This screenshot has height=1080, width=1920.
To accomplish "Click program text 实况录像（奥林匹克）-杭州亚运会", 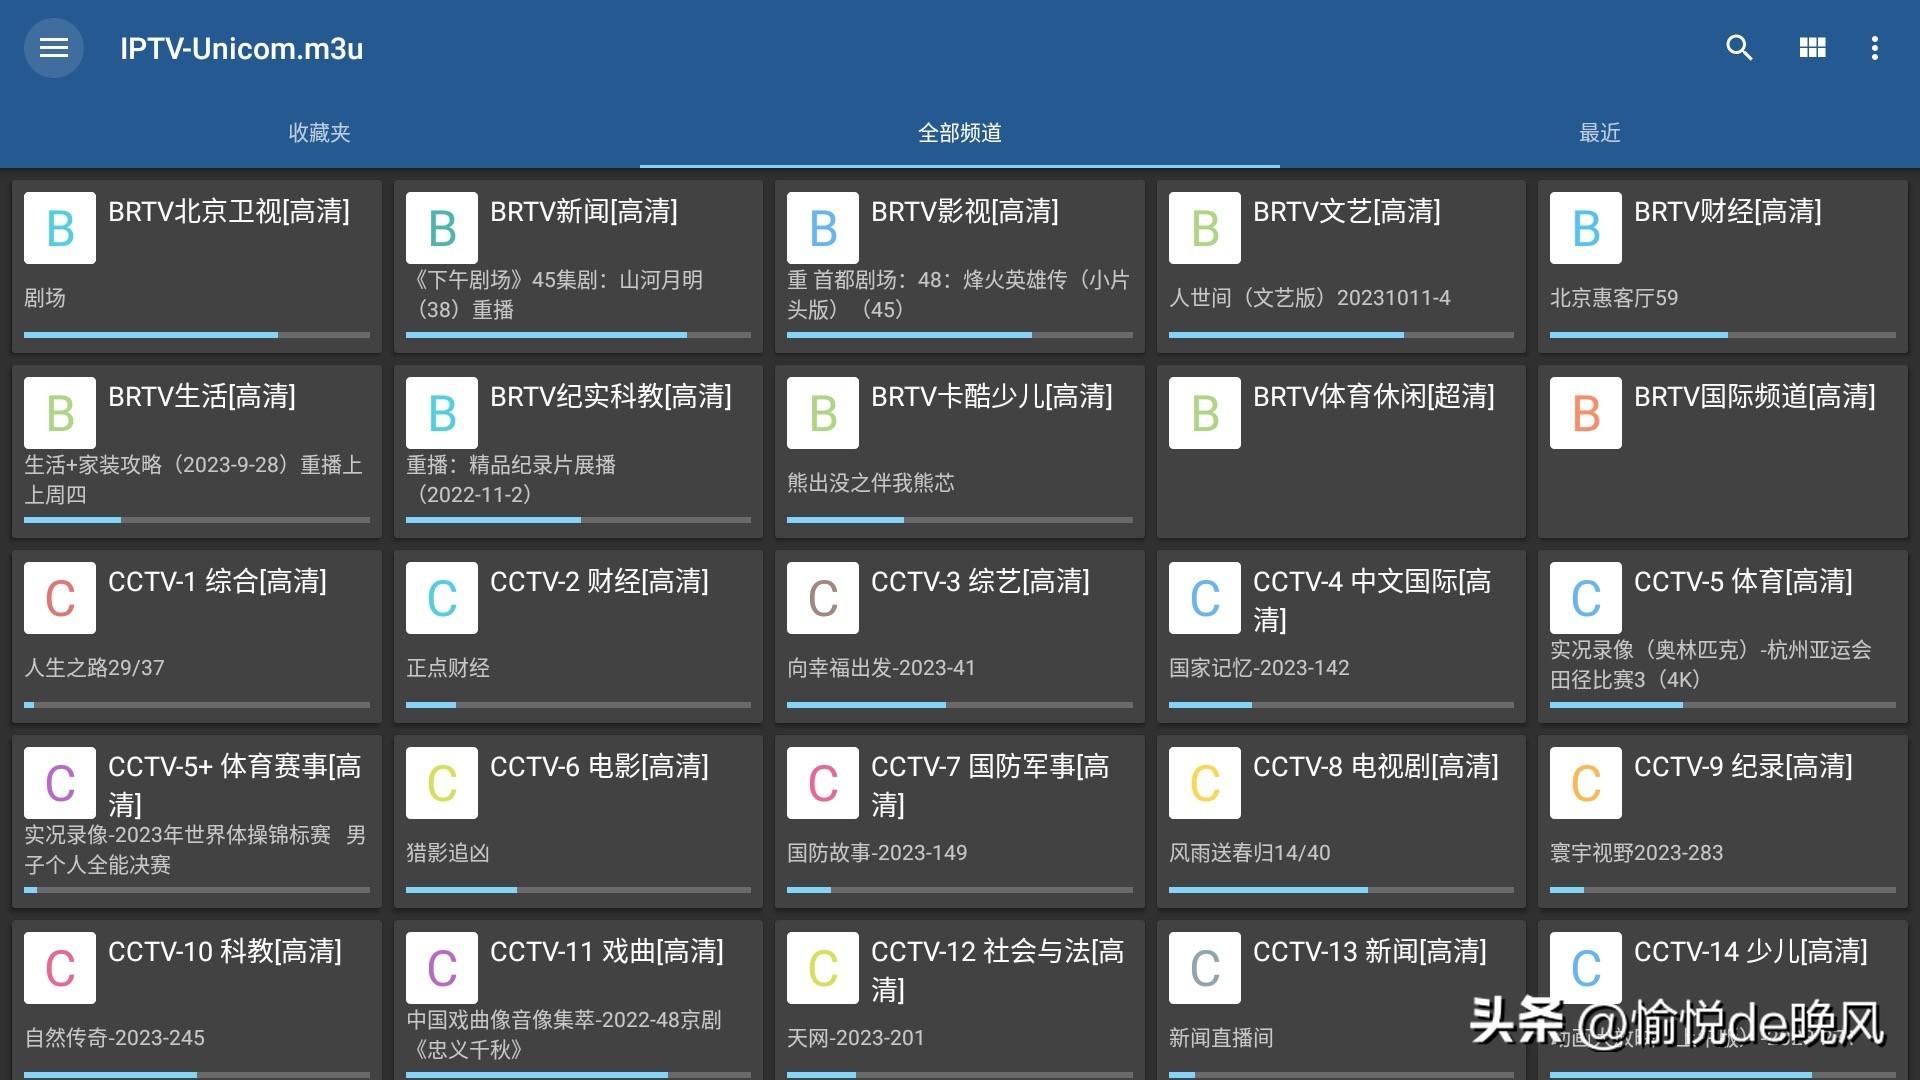I will pos(1711,650).
